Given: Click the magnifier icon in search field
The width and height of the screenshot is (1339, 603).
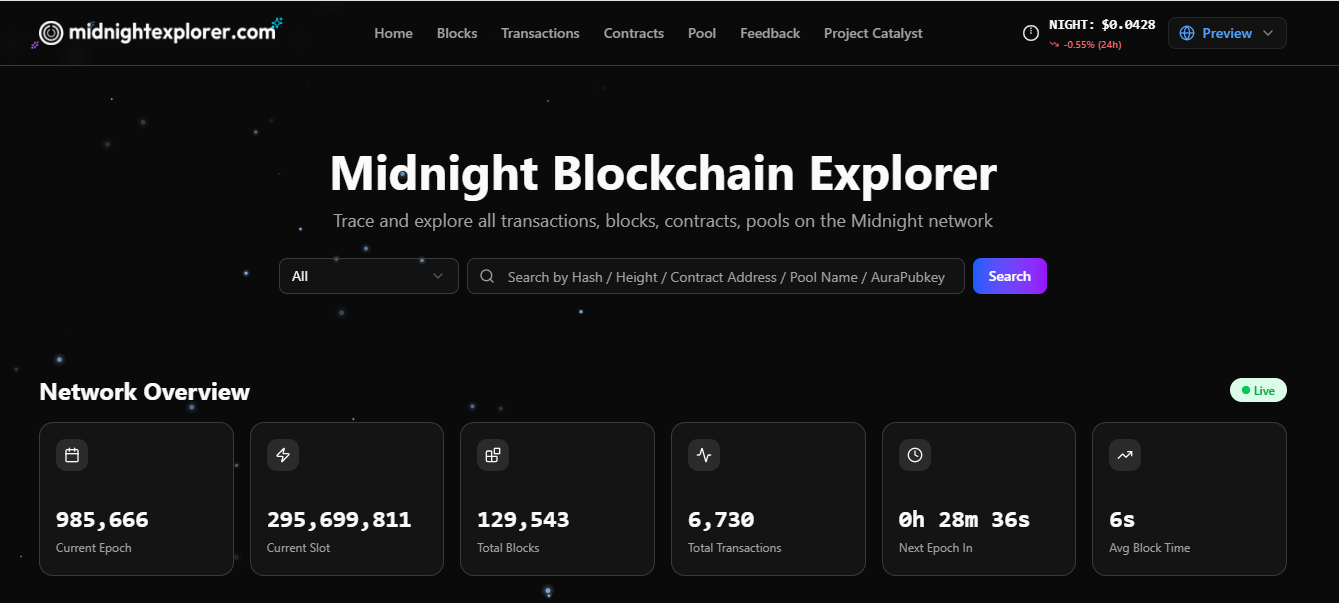Looking at the screenshot, I should click(487, 277).
